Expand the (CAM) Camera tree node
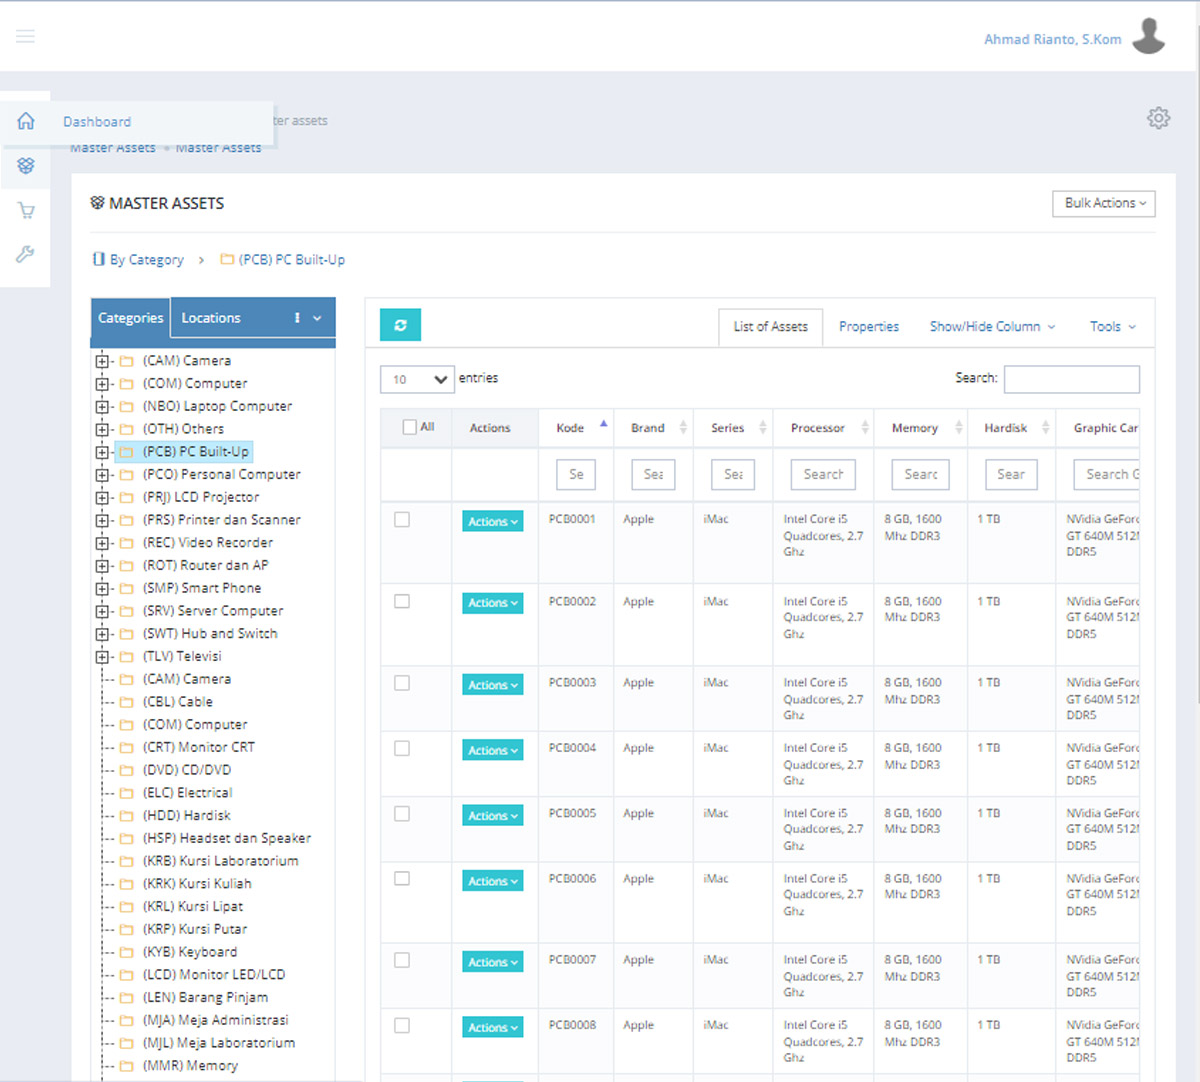 (x=102, y=361)
